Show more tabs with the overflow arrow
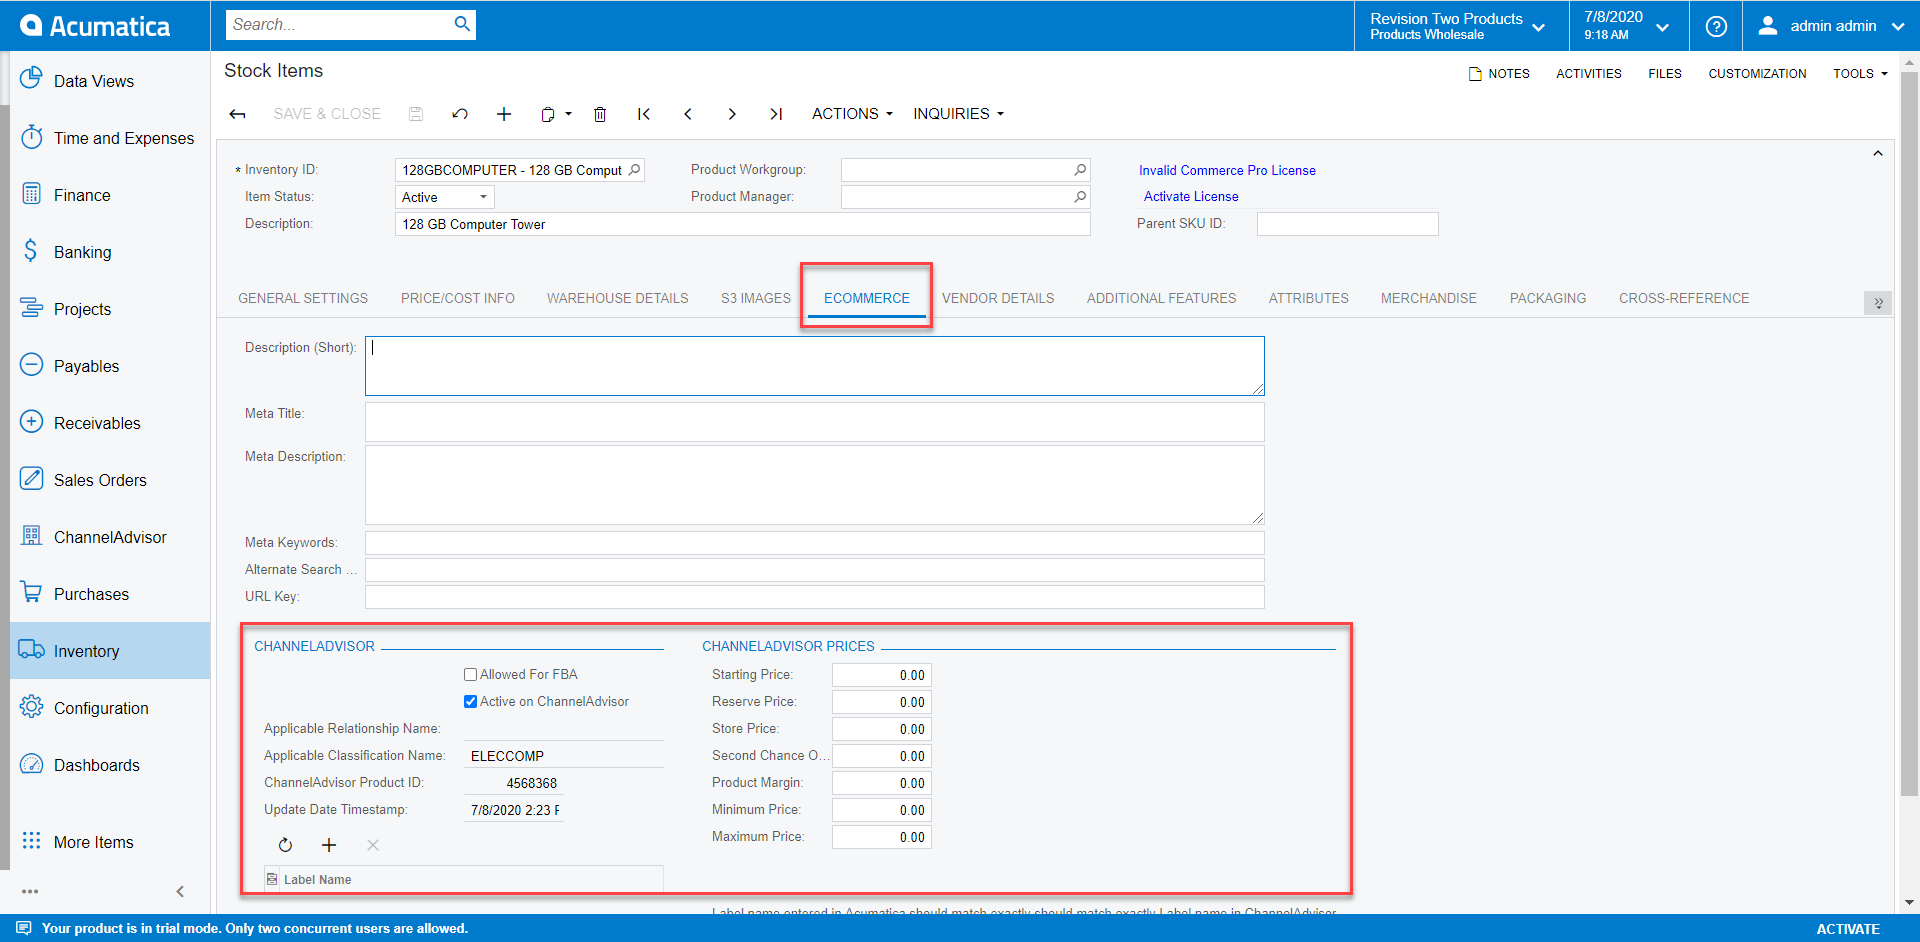1920x942 pixels. tap(1878, 303)
